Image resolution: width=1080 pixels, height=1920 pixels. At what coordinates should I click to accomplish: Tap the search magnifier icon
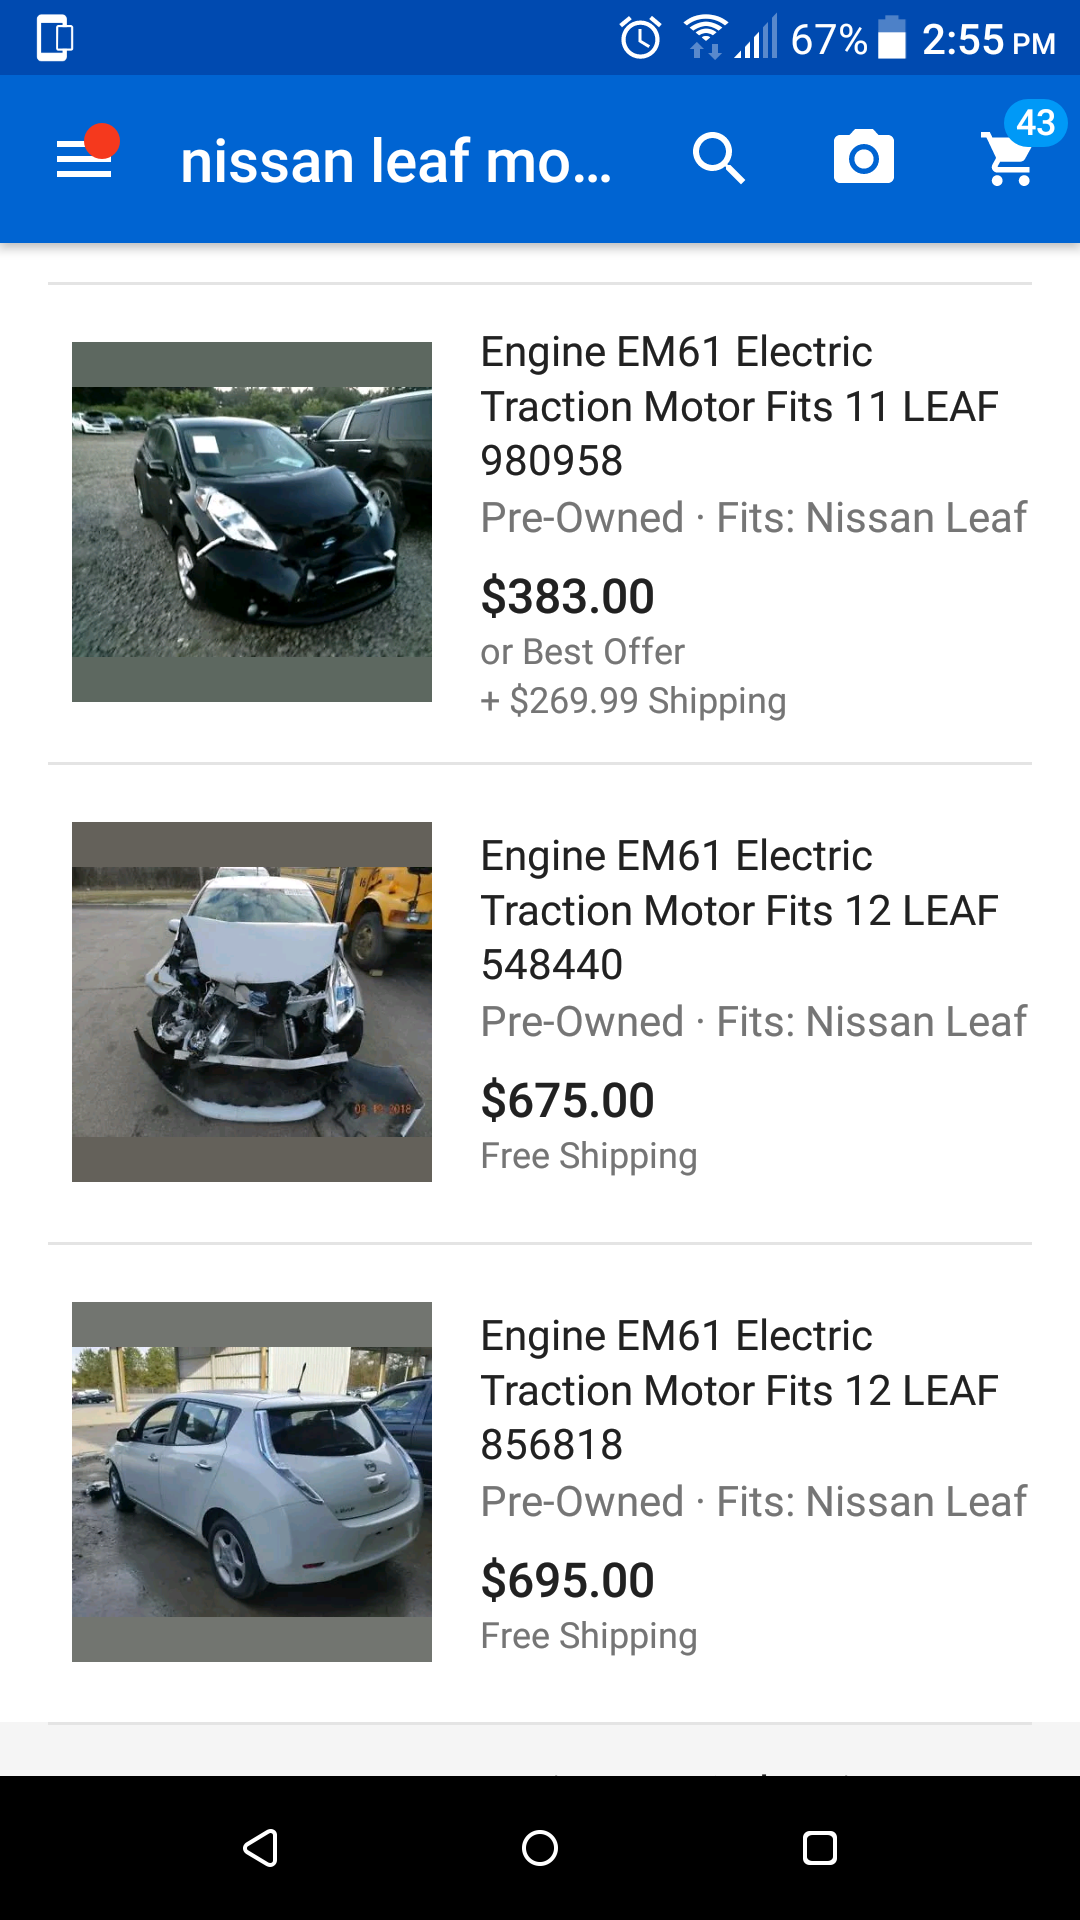click(x=718, y=159)
